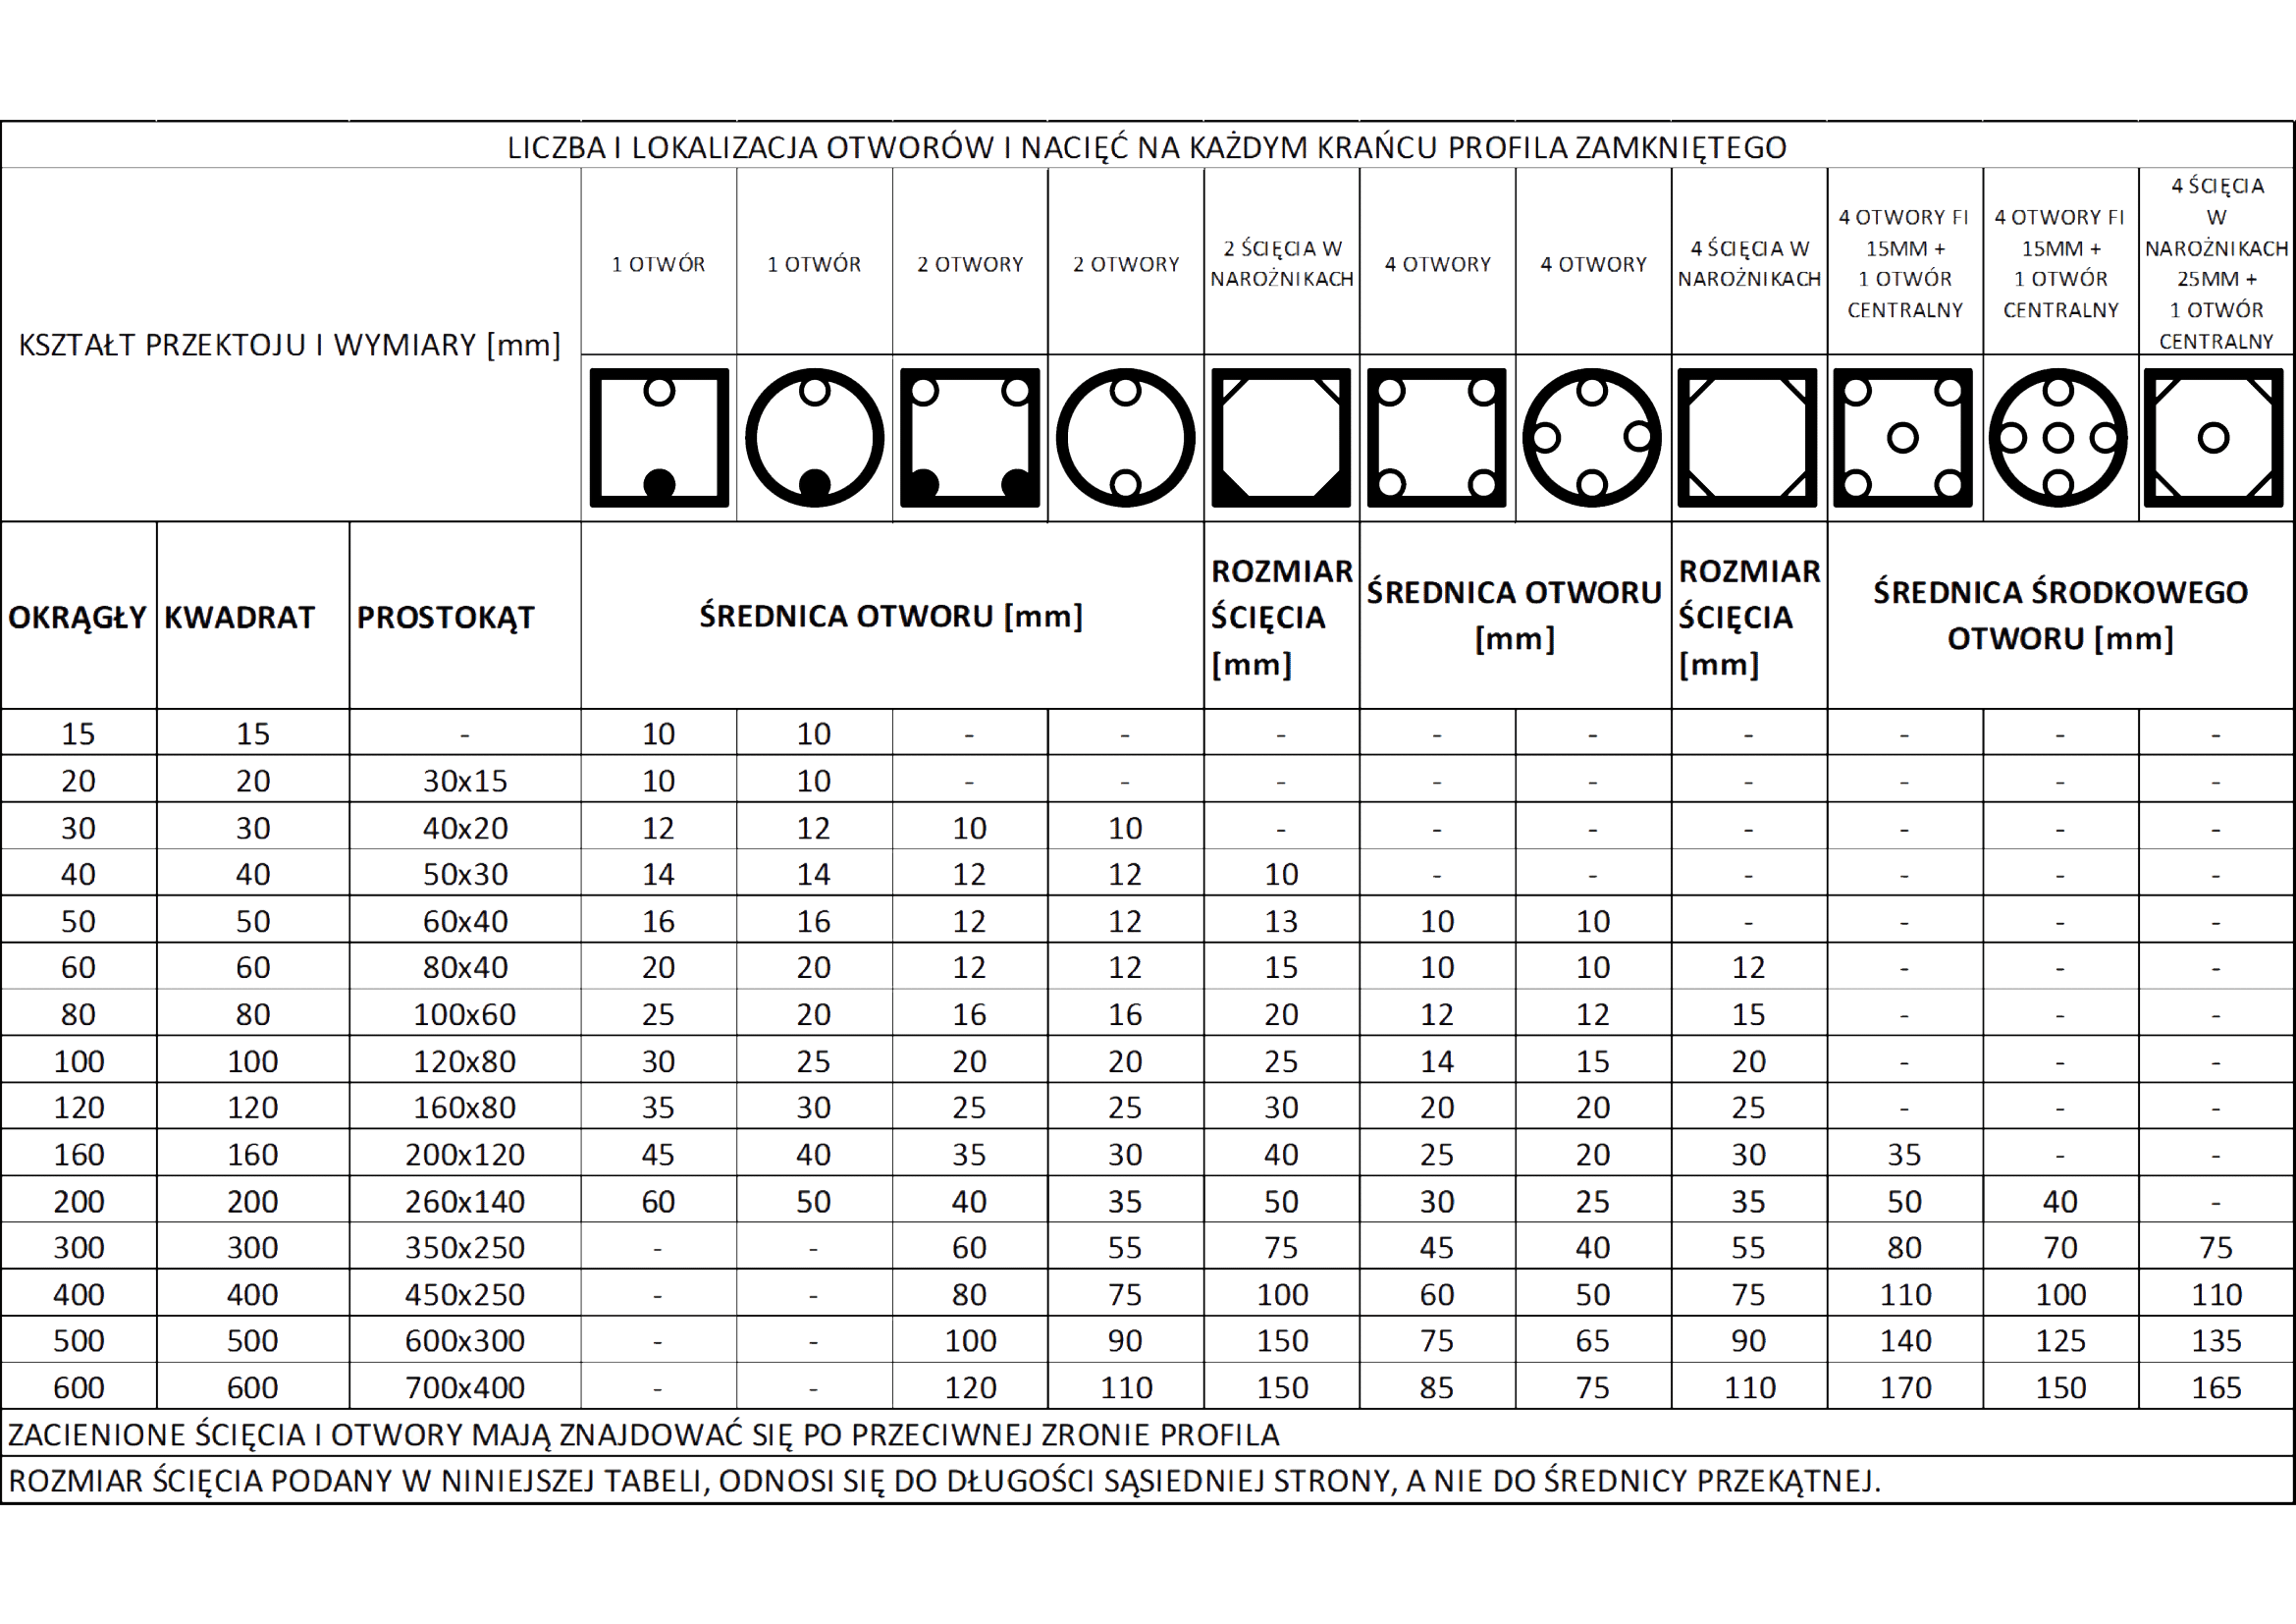The image size is (2296, 1624).
Task: Select the '120x80' rectangle size cell
Action: click(465, 1061)
